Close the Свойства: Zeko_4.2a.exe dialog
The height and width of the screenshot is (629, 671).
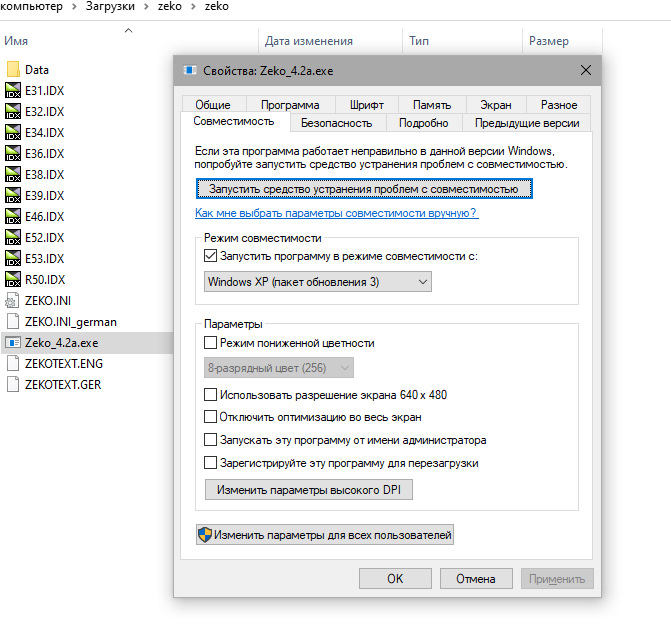pyautogui.click(x=586, y=70)
